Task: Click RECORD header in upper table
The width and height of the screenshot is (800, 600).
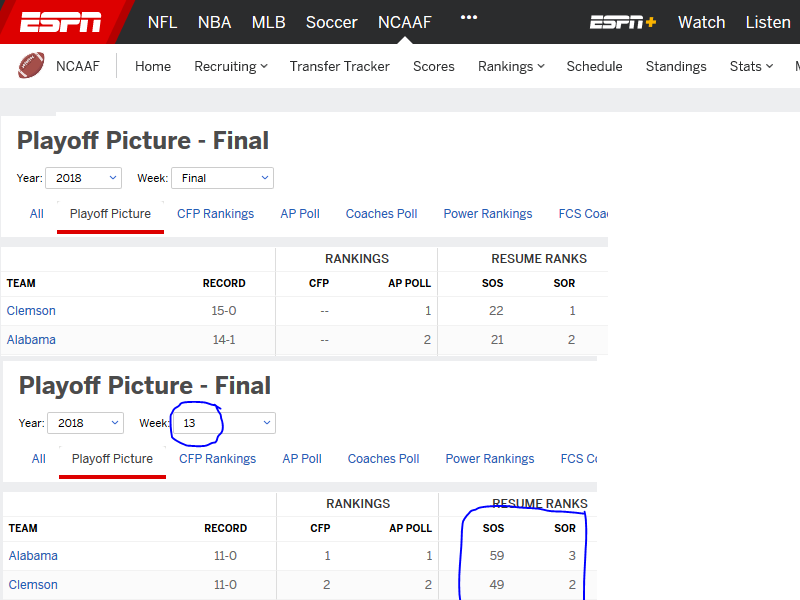Action: click(224, 283)
